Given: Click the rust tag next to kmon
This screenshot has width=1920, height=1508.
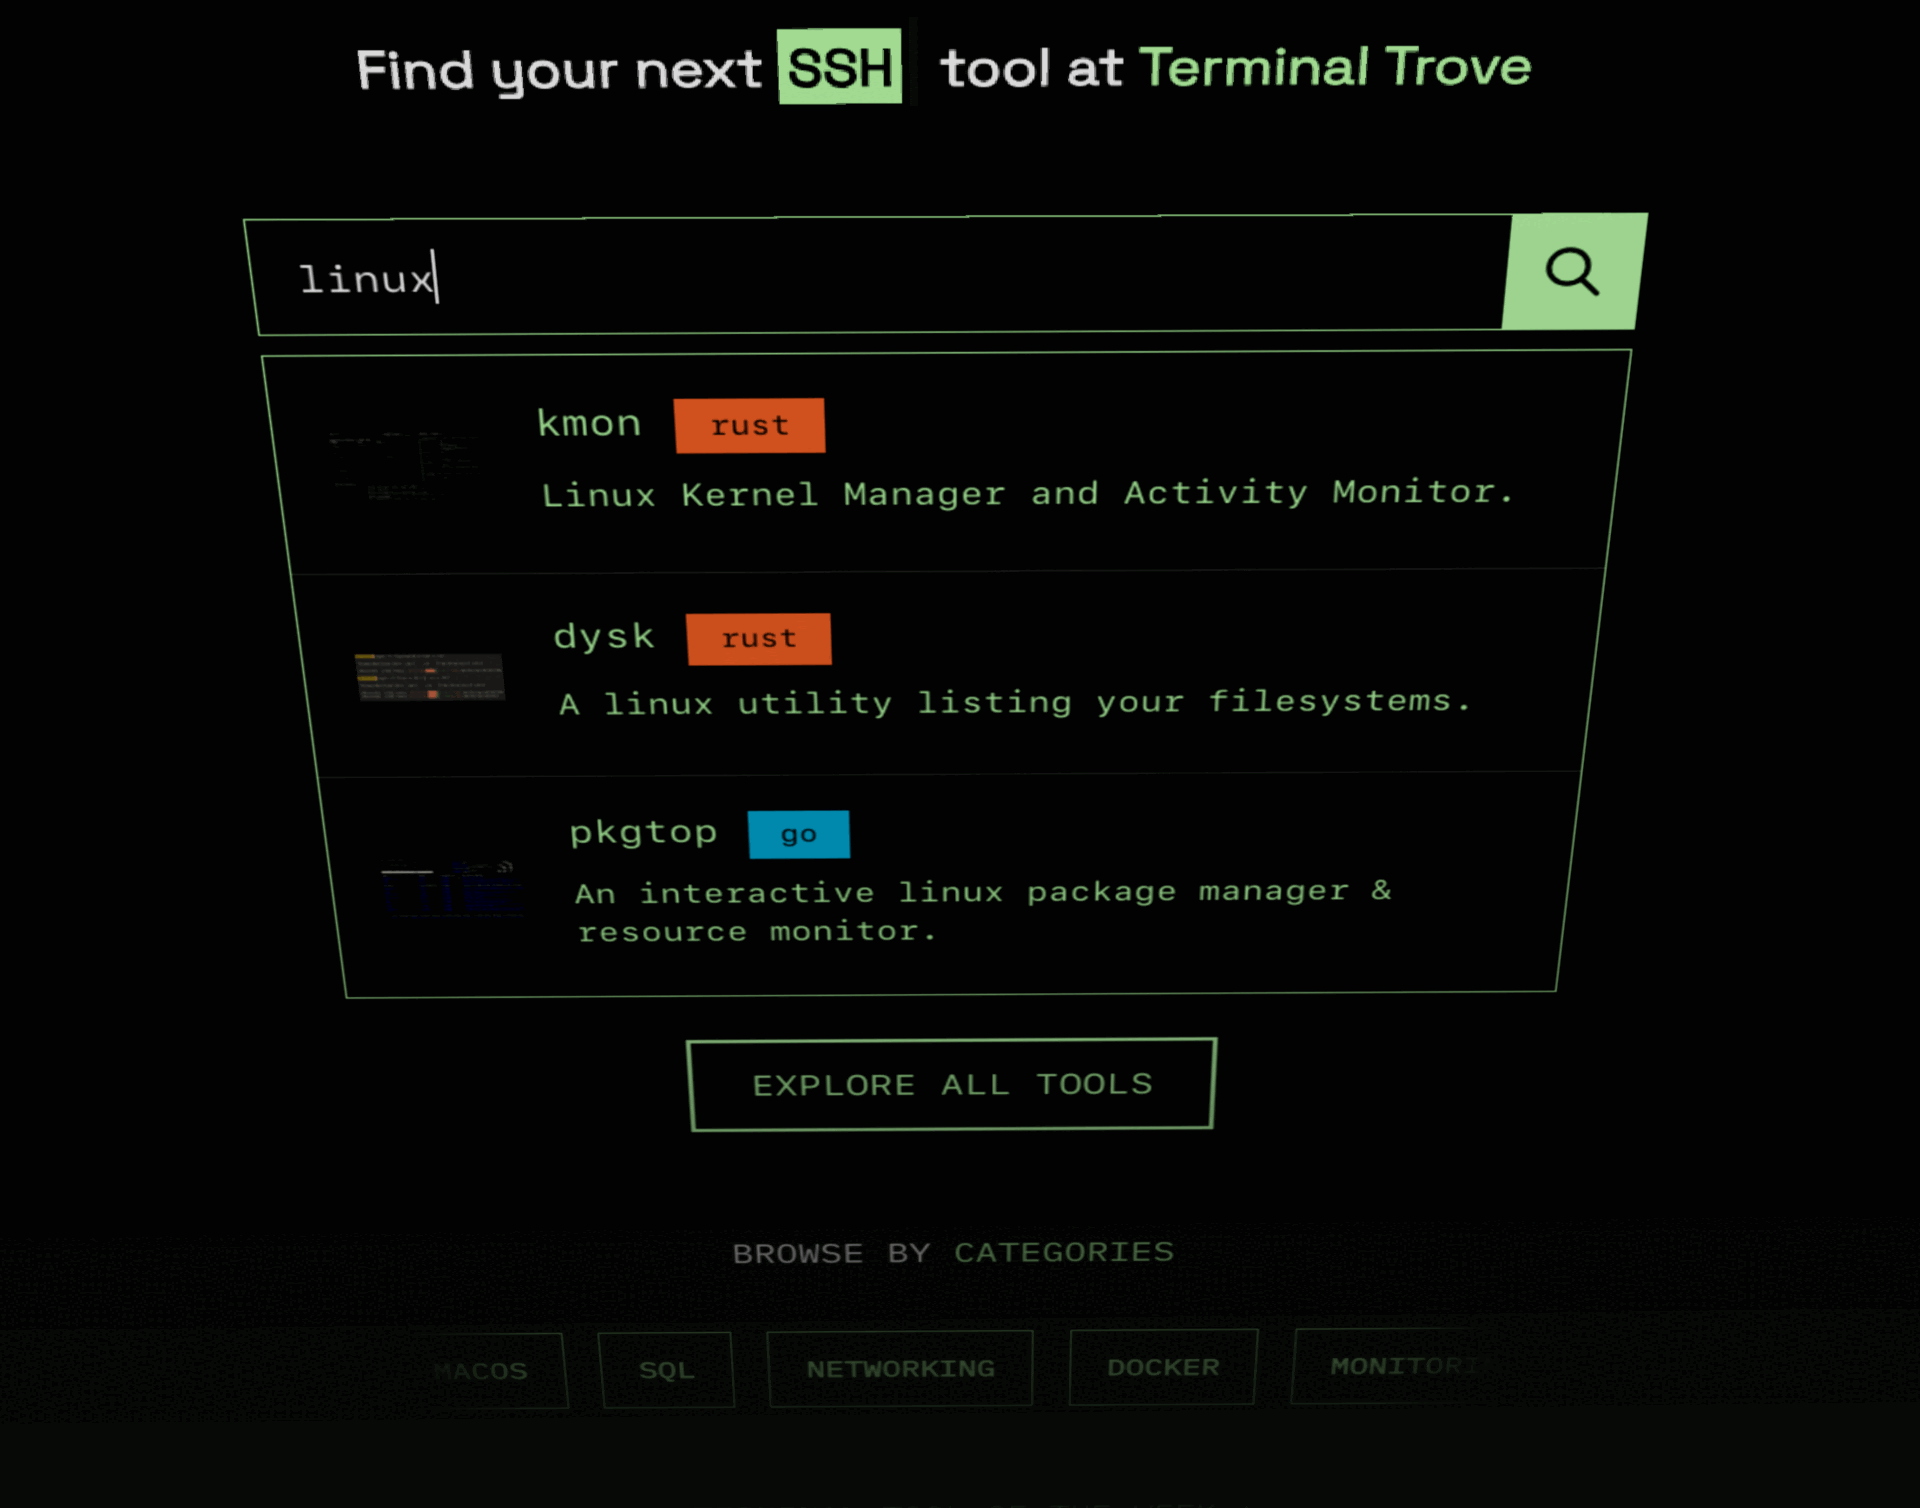Looking at the screenshot, I should tap(750, 425).
